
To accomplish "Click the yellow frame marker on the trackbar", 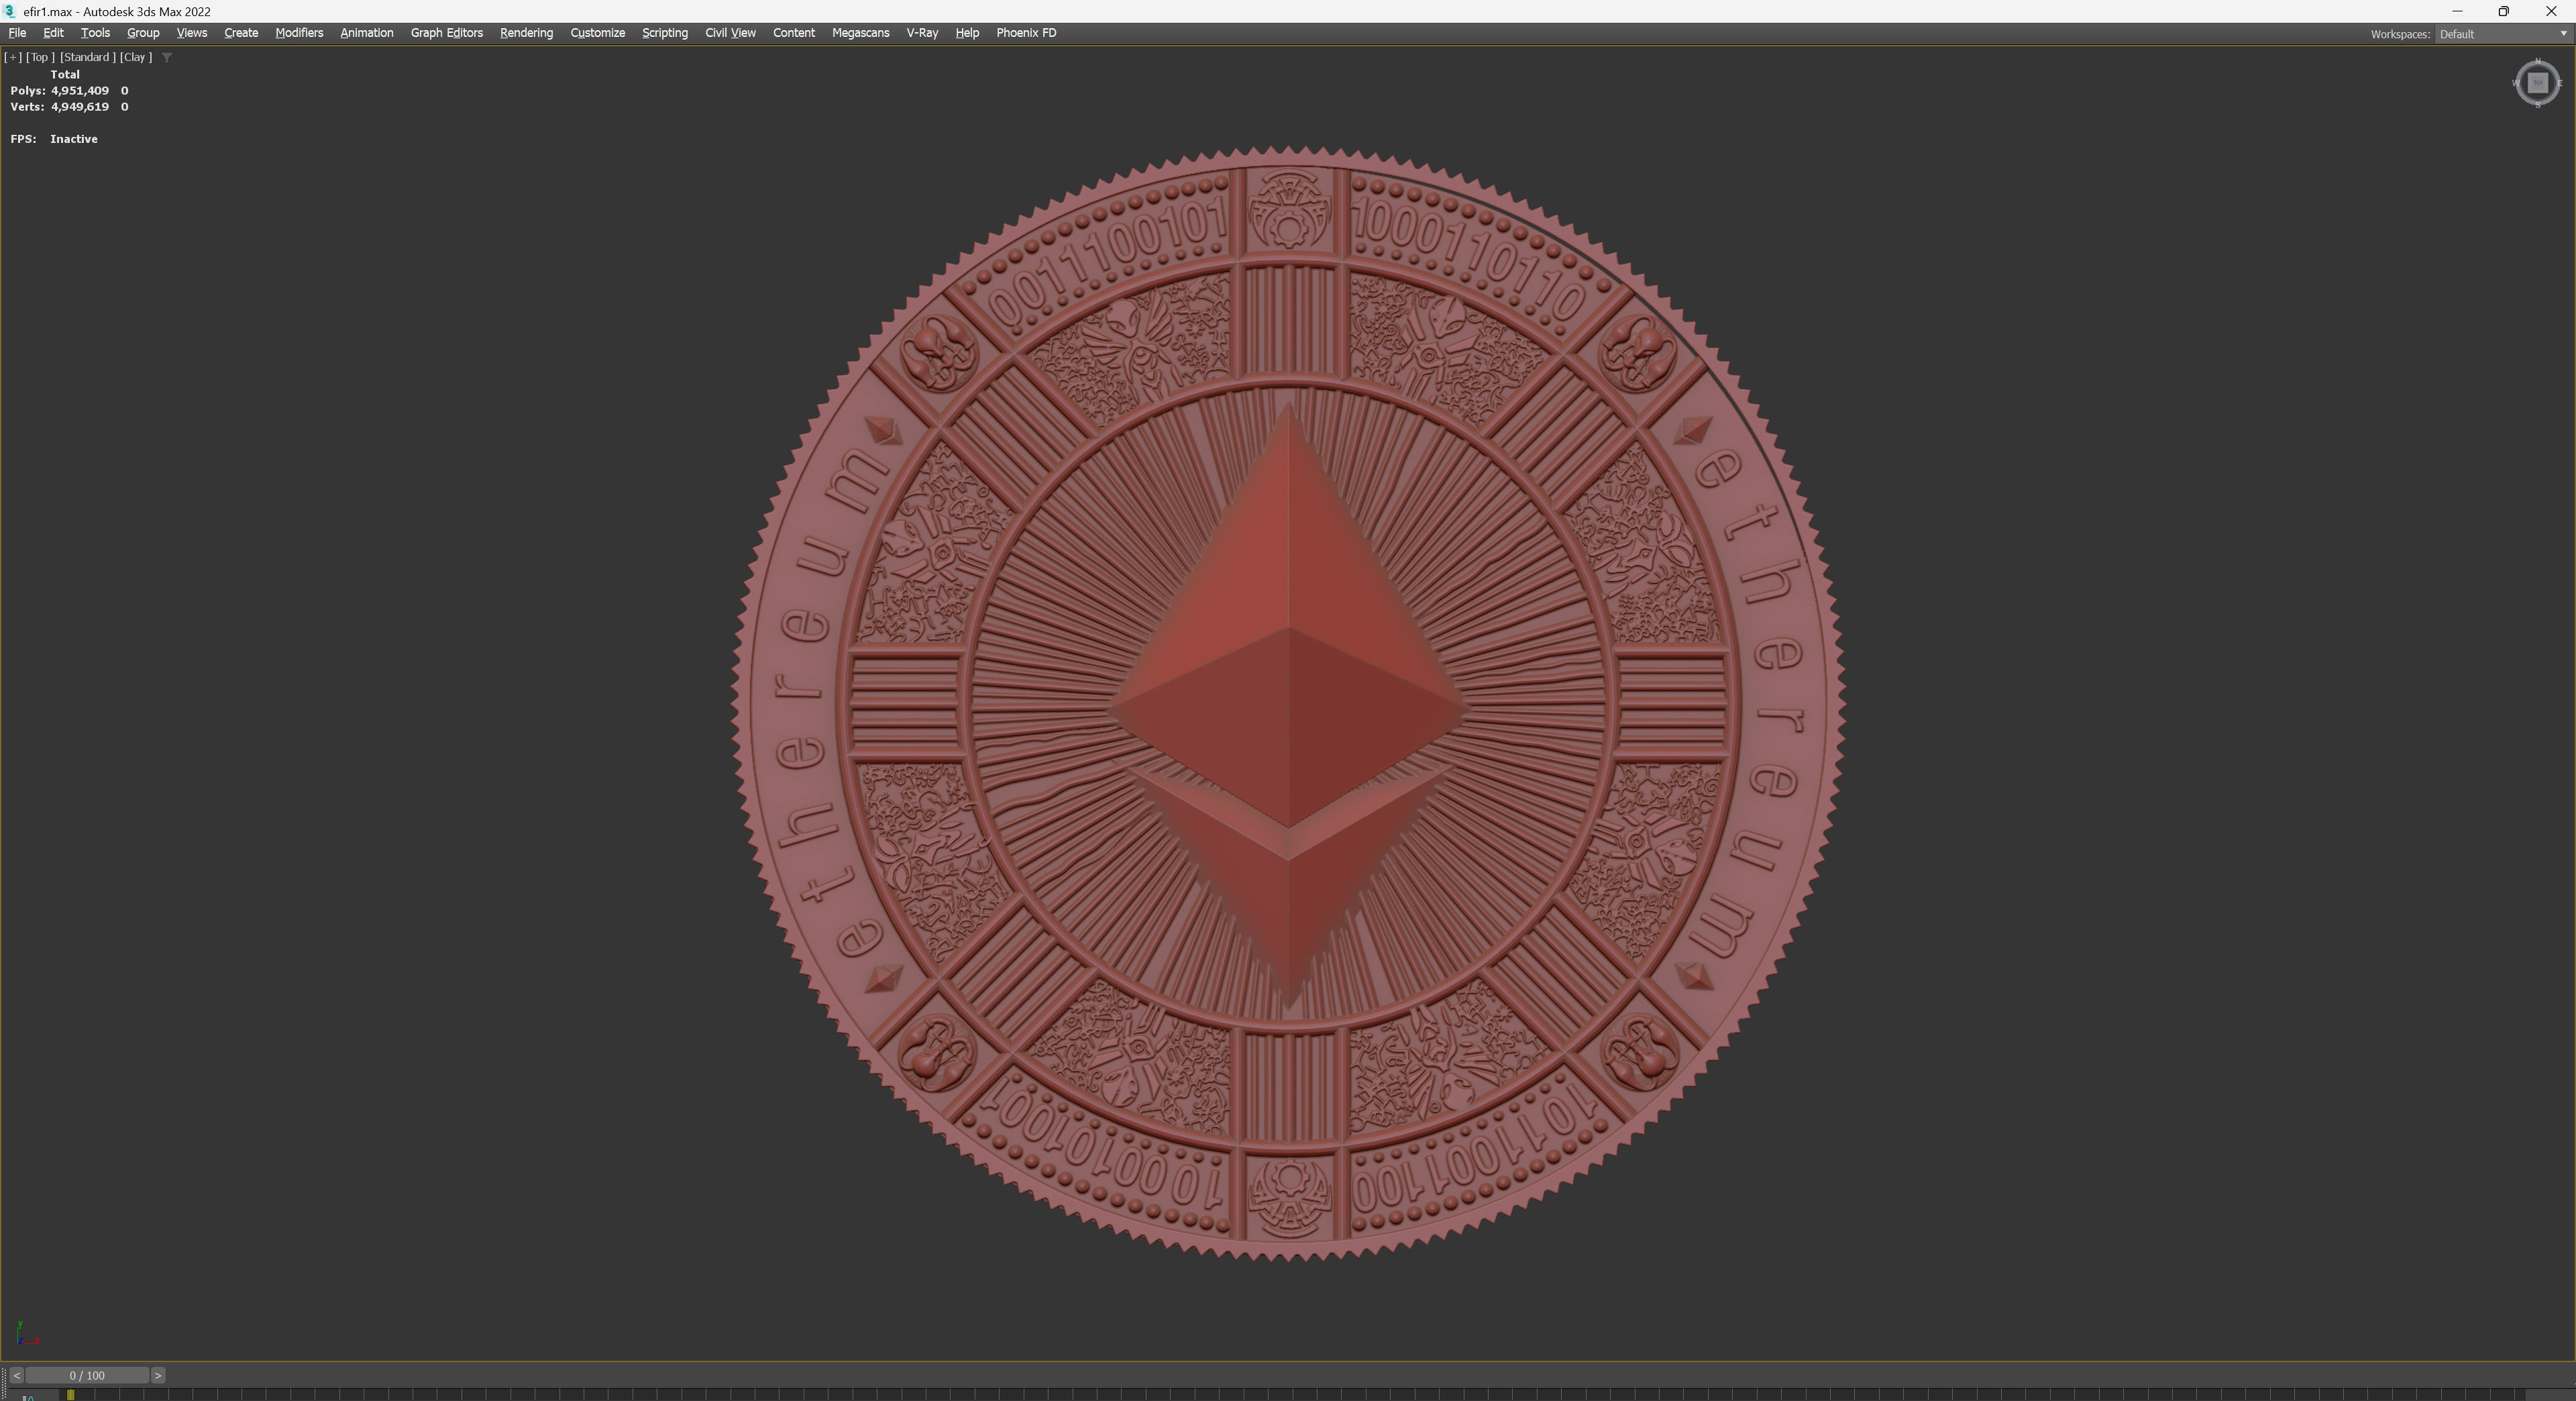I will (70, 1394).
